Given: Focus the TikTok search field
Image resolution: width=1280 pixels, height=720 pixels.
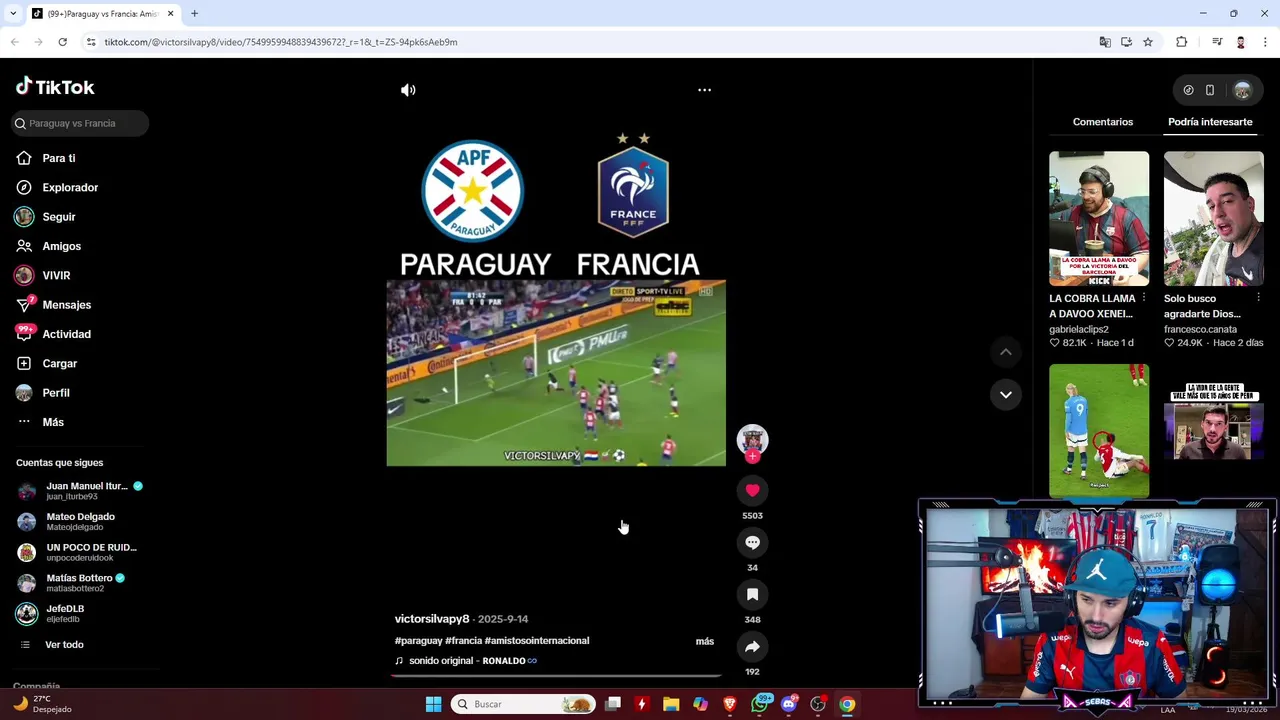Looking at the screenshot, I should tap(80, 123).
